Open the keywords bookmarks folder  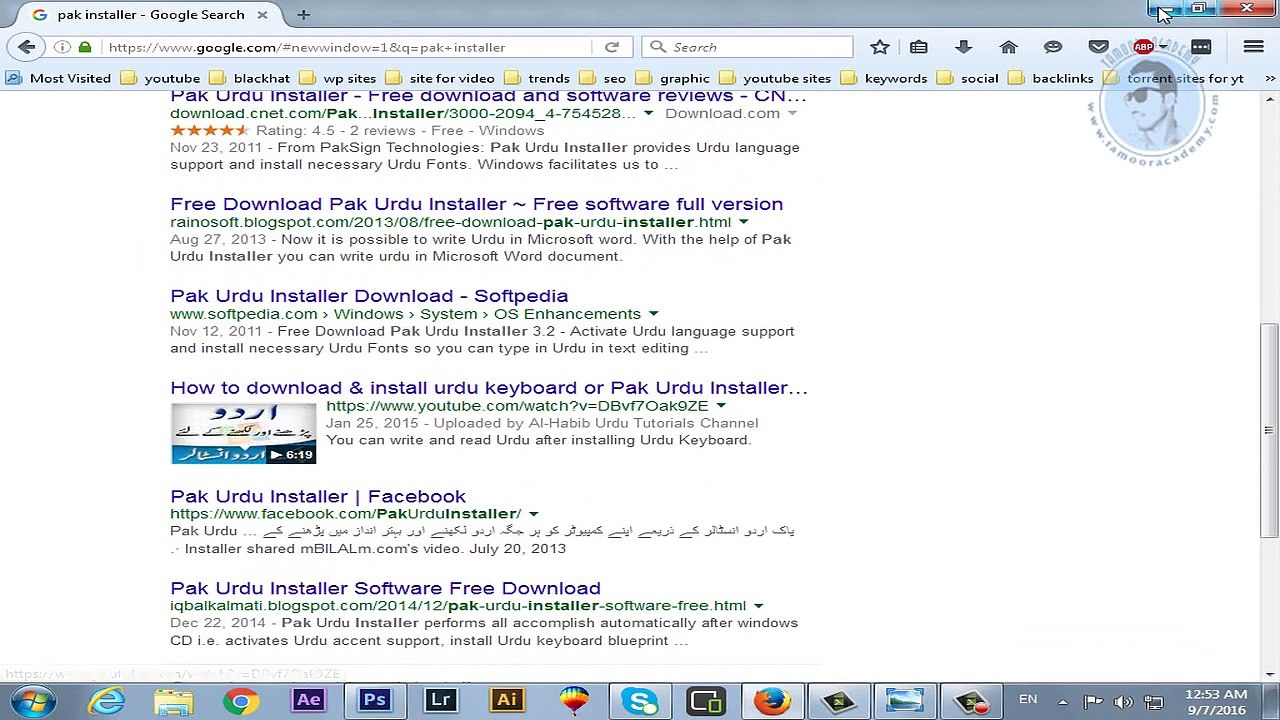coord(884,78)
